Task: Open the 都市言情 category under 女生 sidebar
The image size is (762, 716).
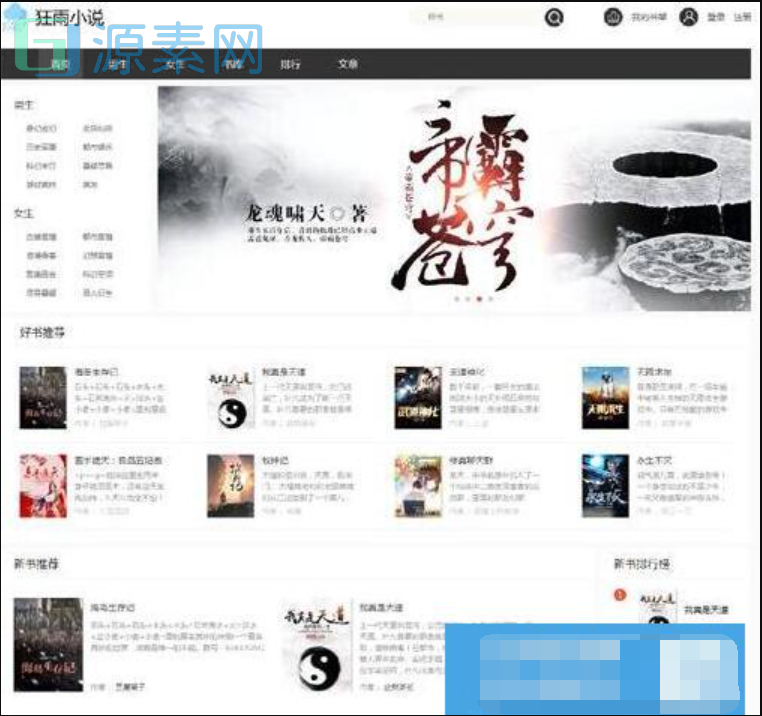Action: click(x=97, y=237)
